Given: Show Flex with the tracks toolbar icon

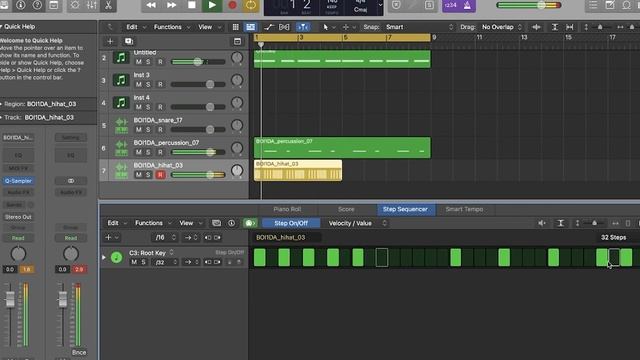Looking at the screenshot, I should coord(284,27).
